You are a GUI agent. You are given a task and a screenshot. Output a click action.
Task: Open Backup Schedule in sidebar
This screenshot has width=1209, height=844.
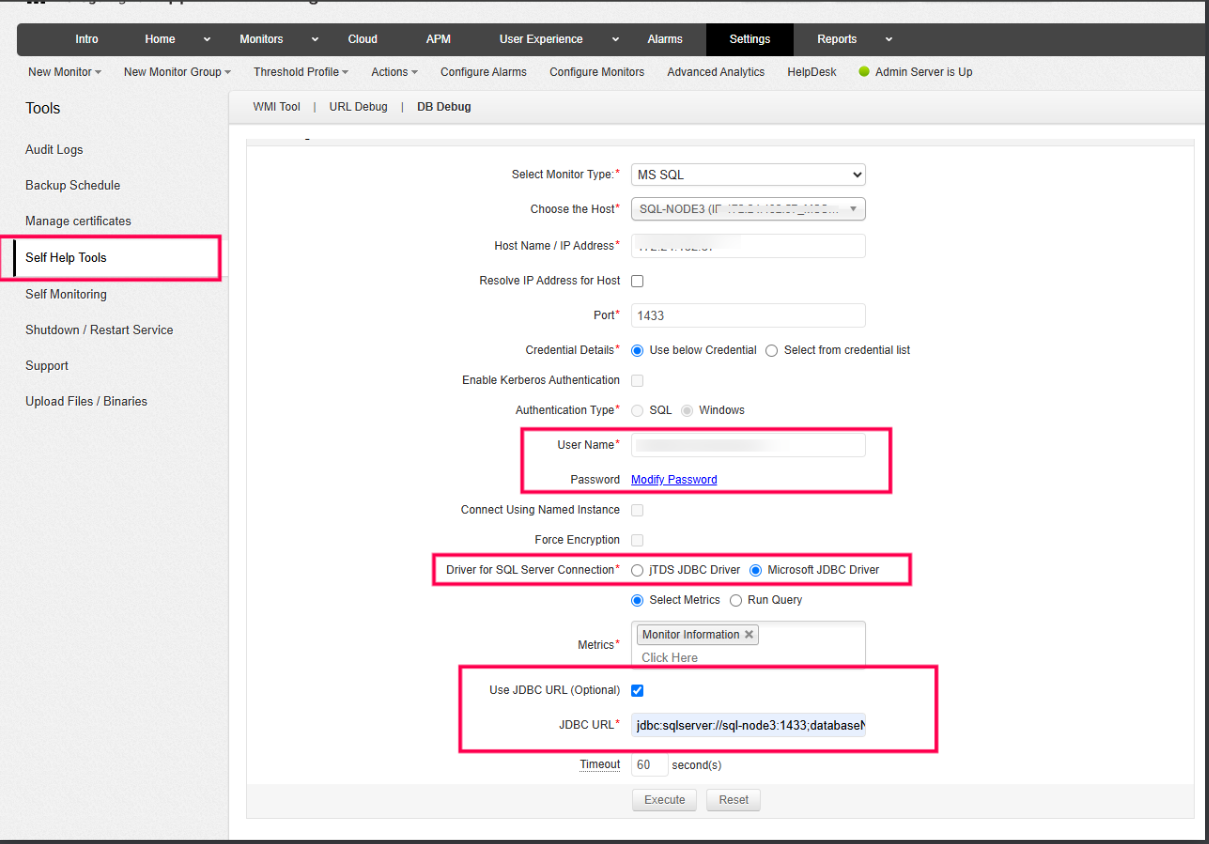[73, 186]
